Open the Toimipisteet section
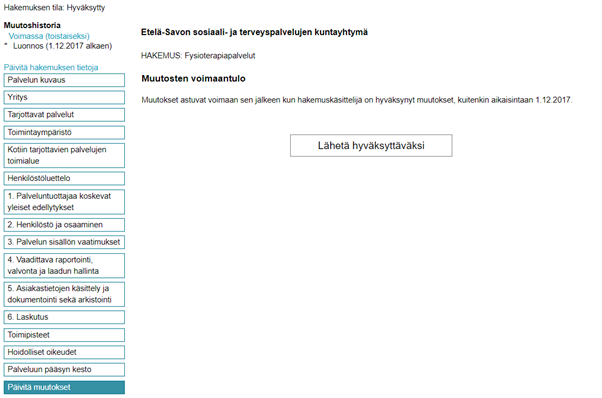The width and height of the screenshot is (602, 398). click(64, 335)
